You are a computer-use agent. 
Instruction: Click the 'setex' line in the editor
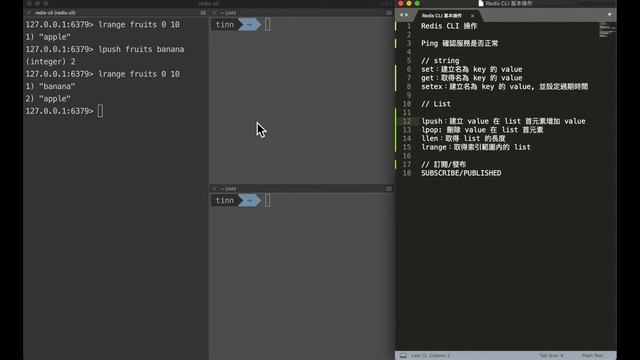click(x=504, y=87)
